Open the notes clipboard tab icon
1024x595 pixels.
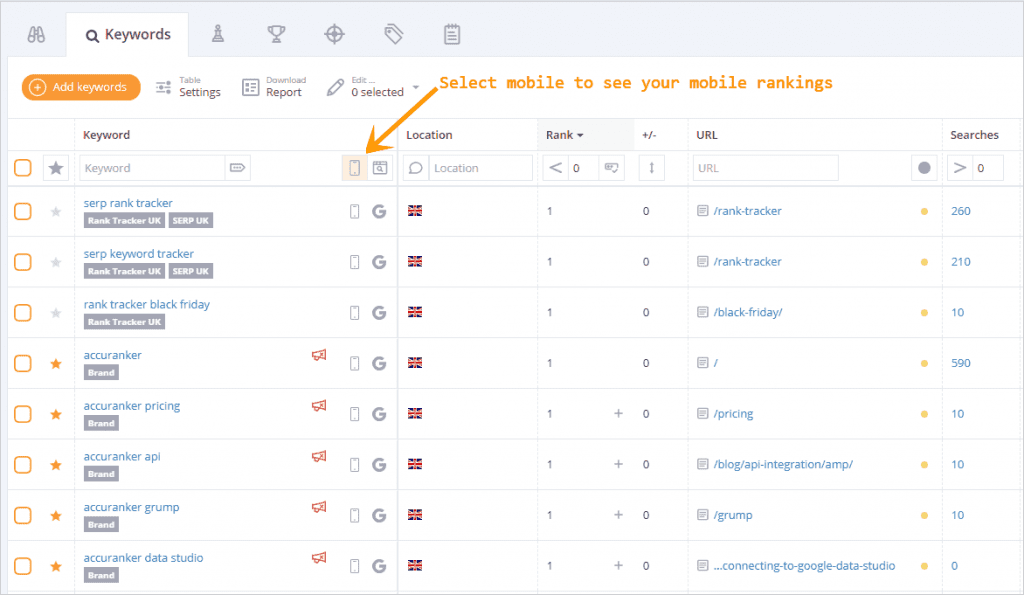coord(452,34)
